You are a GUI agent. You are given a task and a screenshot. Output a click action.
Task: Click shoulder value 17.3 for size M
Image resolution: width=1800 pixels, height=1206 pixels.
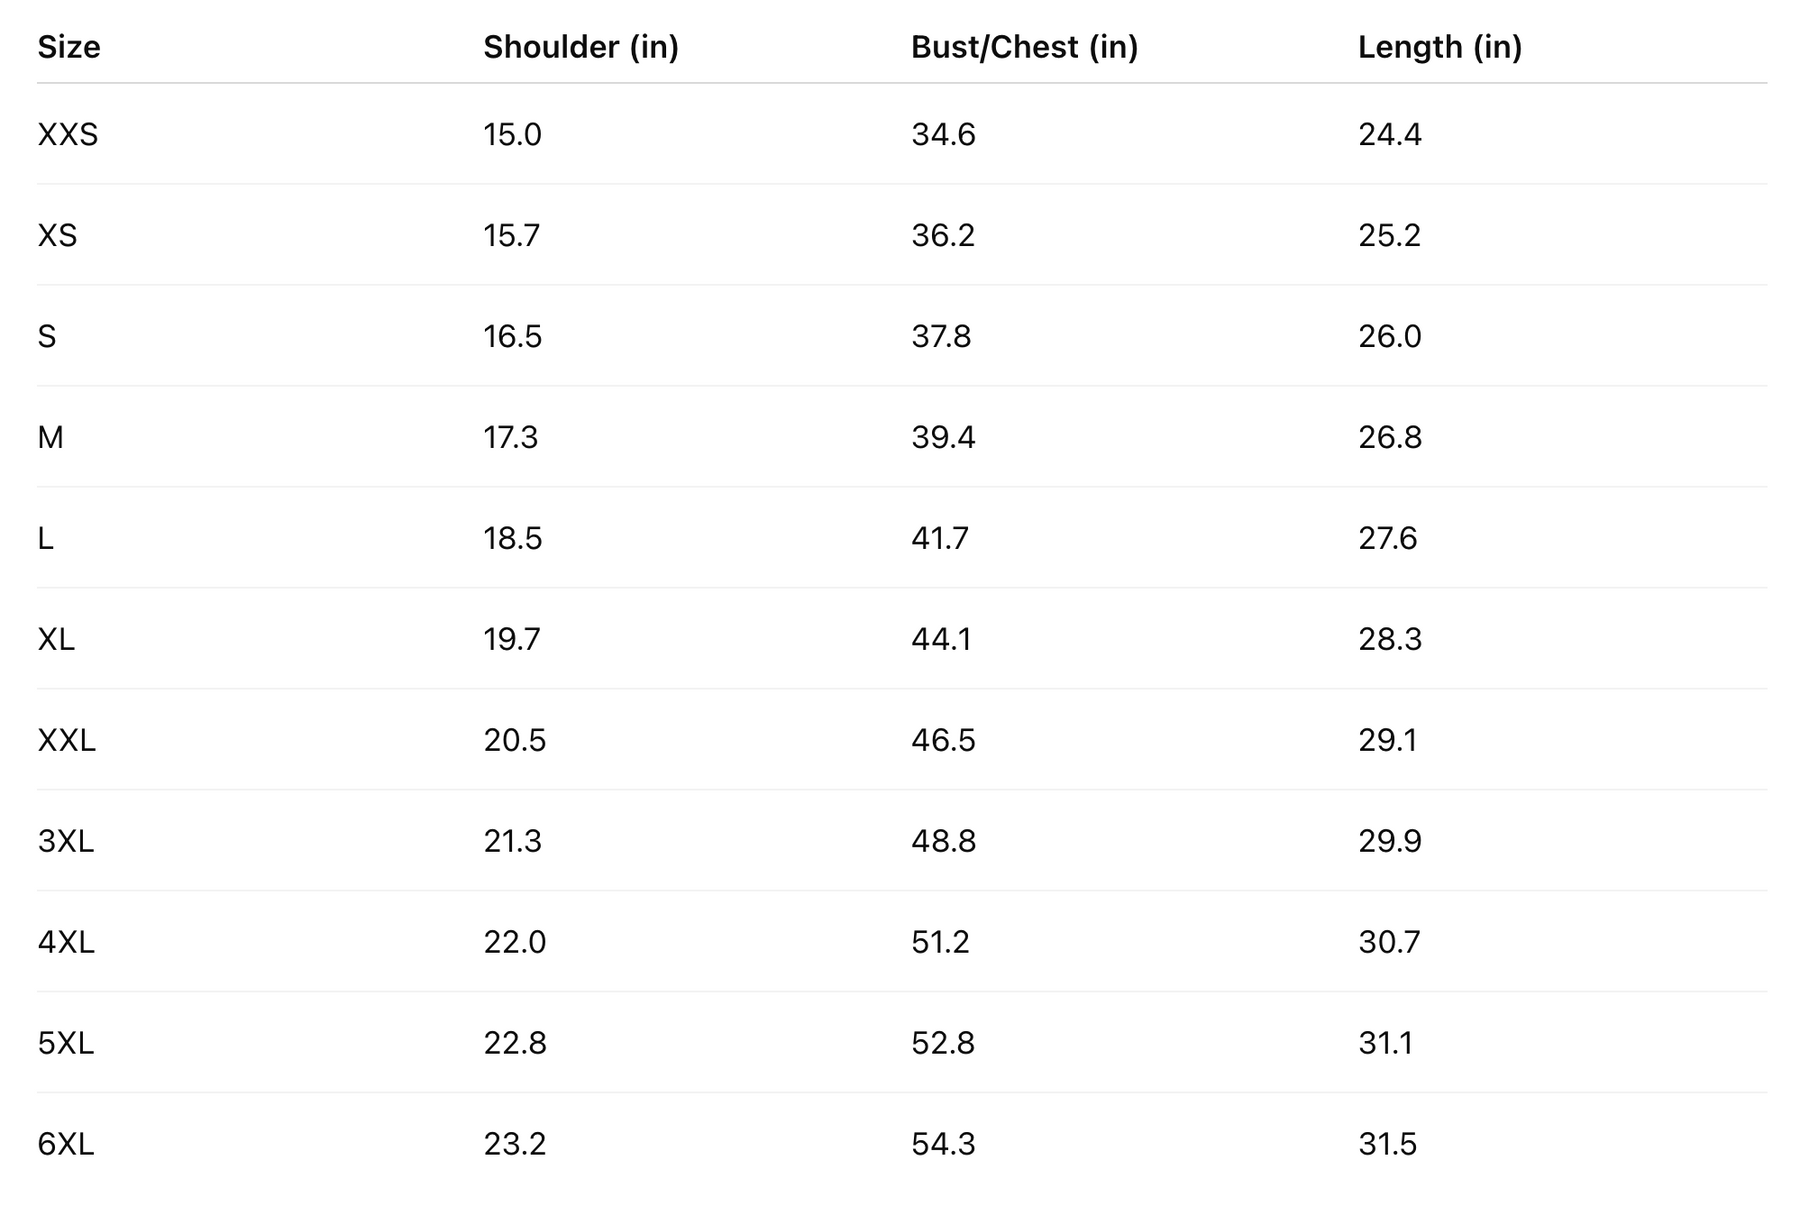(x=511, y=437)
